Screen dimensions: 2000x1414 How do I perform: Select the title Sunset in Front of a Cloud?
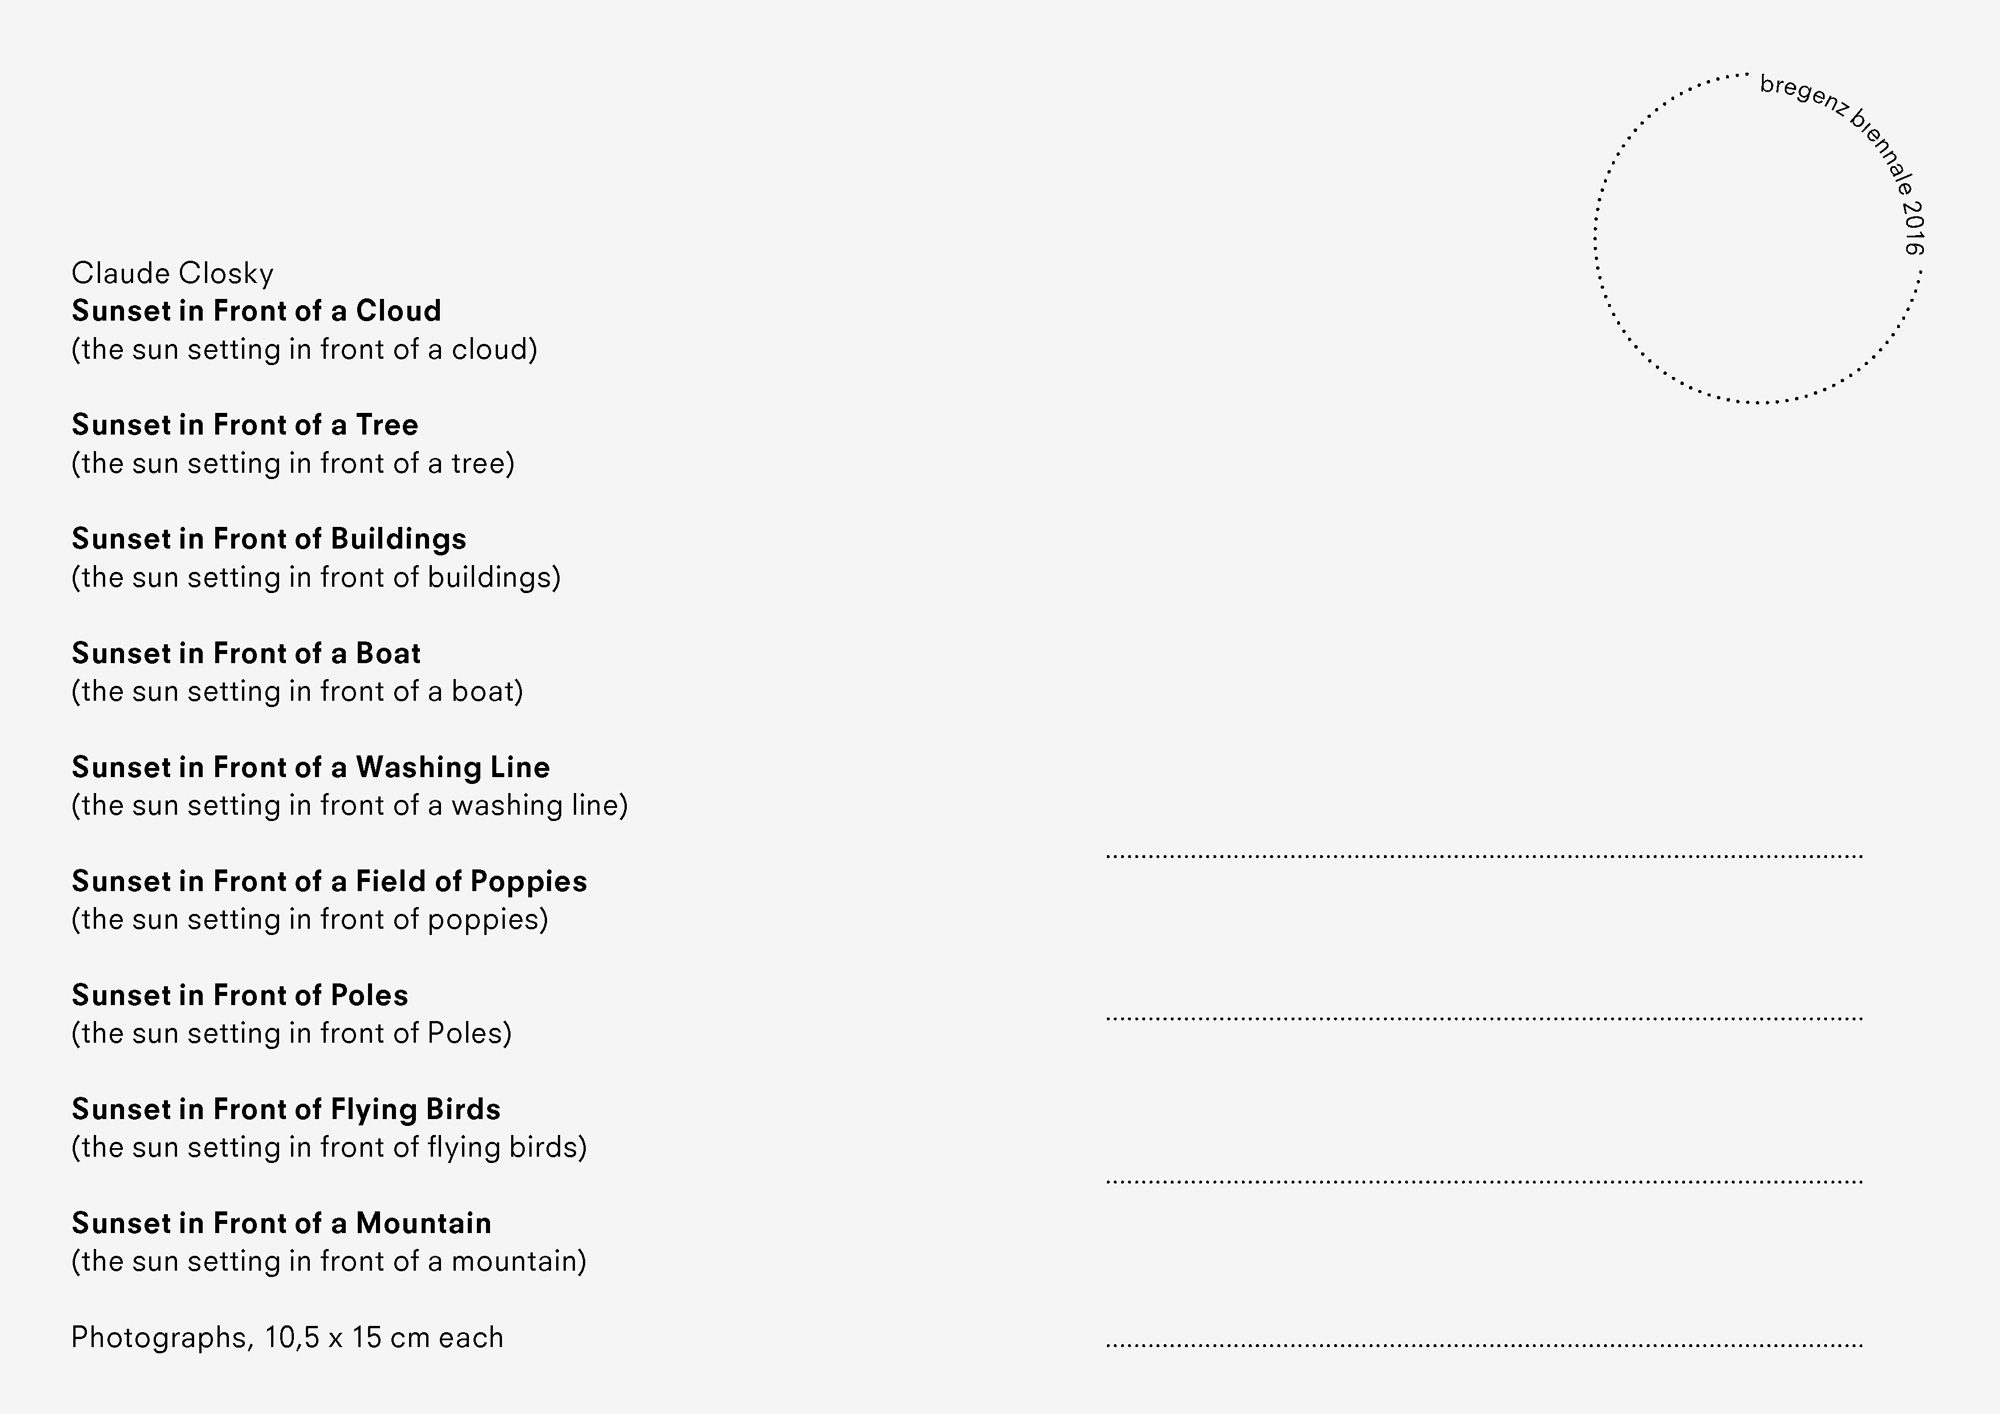[x=256, y=311]
